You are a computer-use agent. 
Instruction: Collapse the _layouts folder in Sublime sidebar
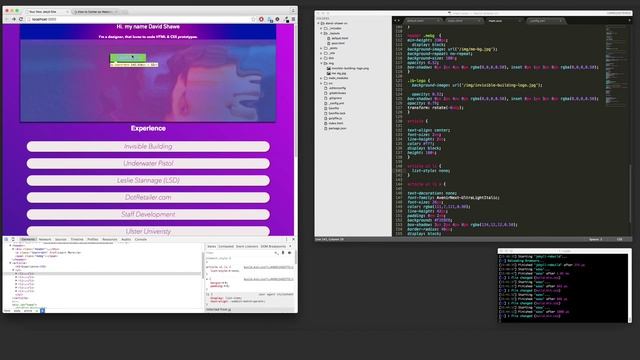coord(321,33)
